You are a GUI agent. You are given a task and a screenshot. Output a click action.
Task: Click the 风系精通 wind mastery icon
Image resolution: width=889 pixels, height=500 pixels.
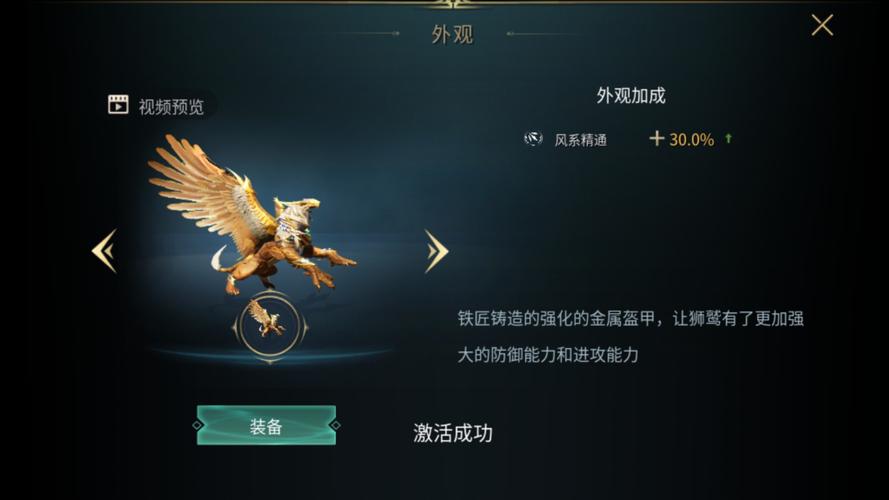[533, 139]
